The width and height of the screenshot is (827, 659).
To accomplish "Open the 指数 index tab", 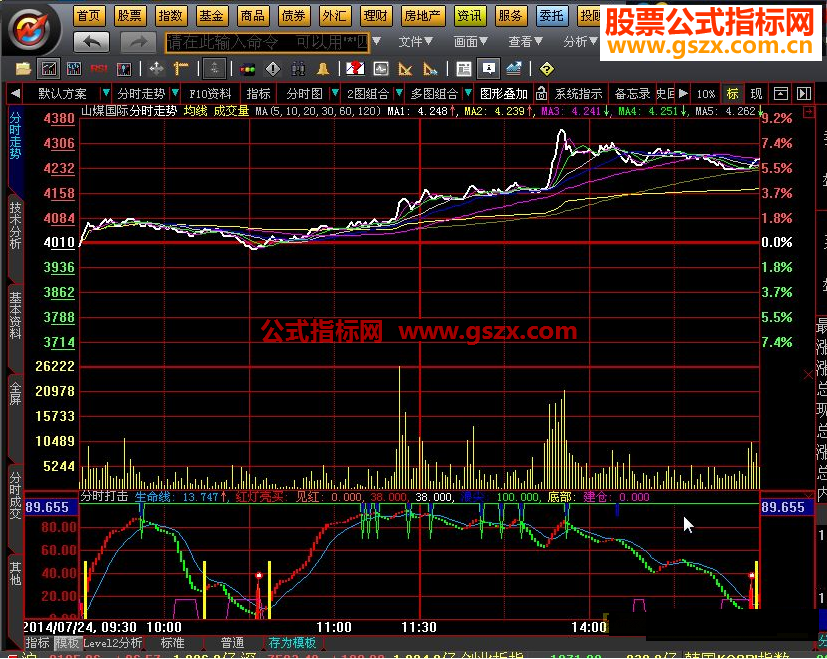I will pos(170,16).
